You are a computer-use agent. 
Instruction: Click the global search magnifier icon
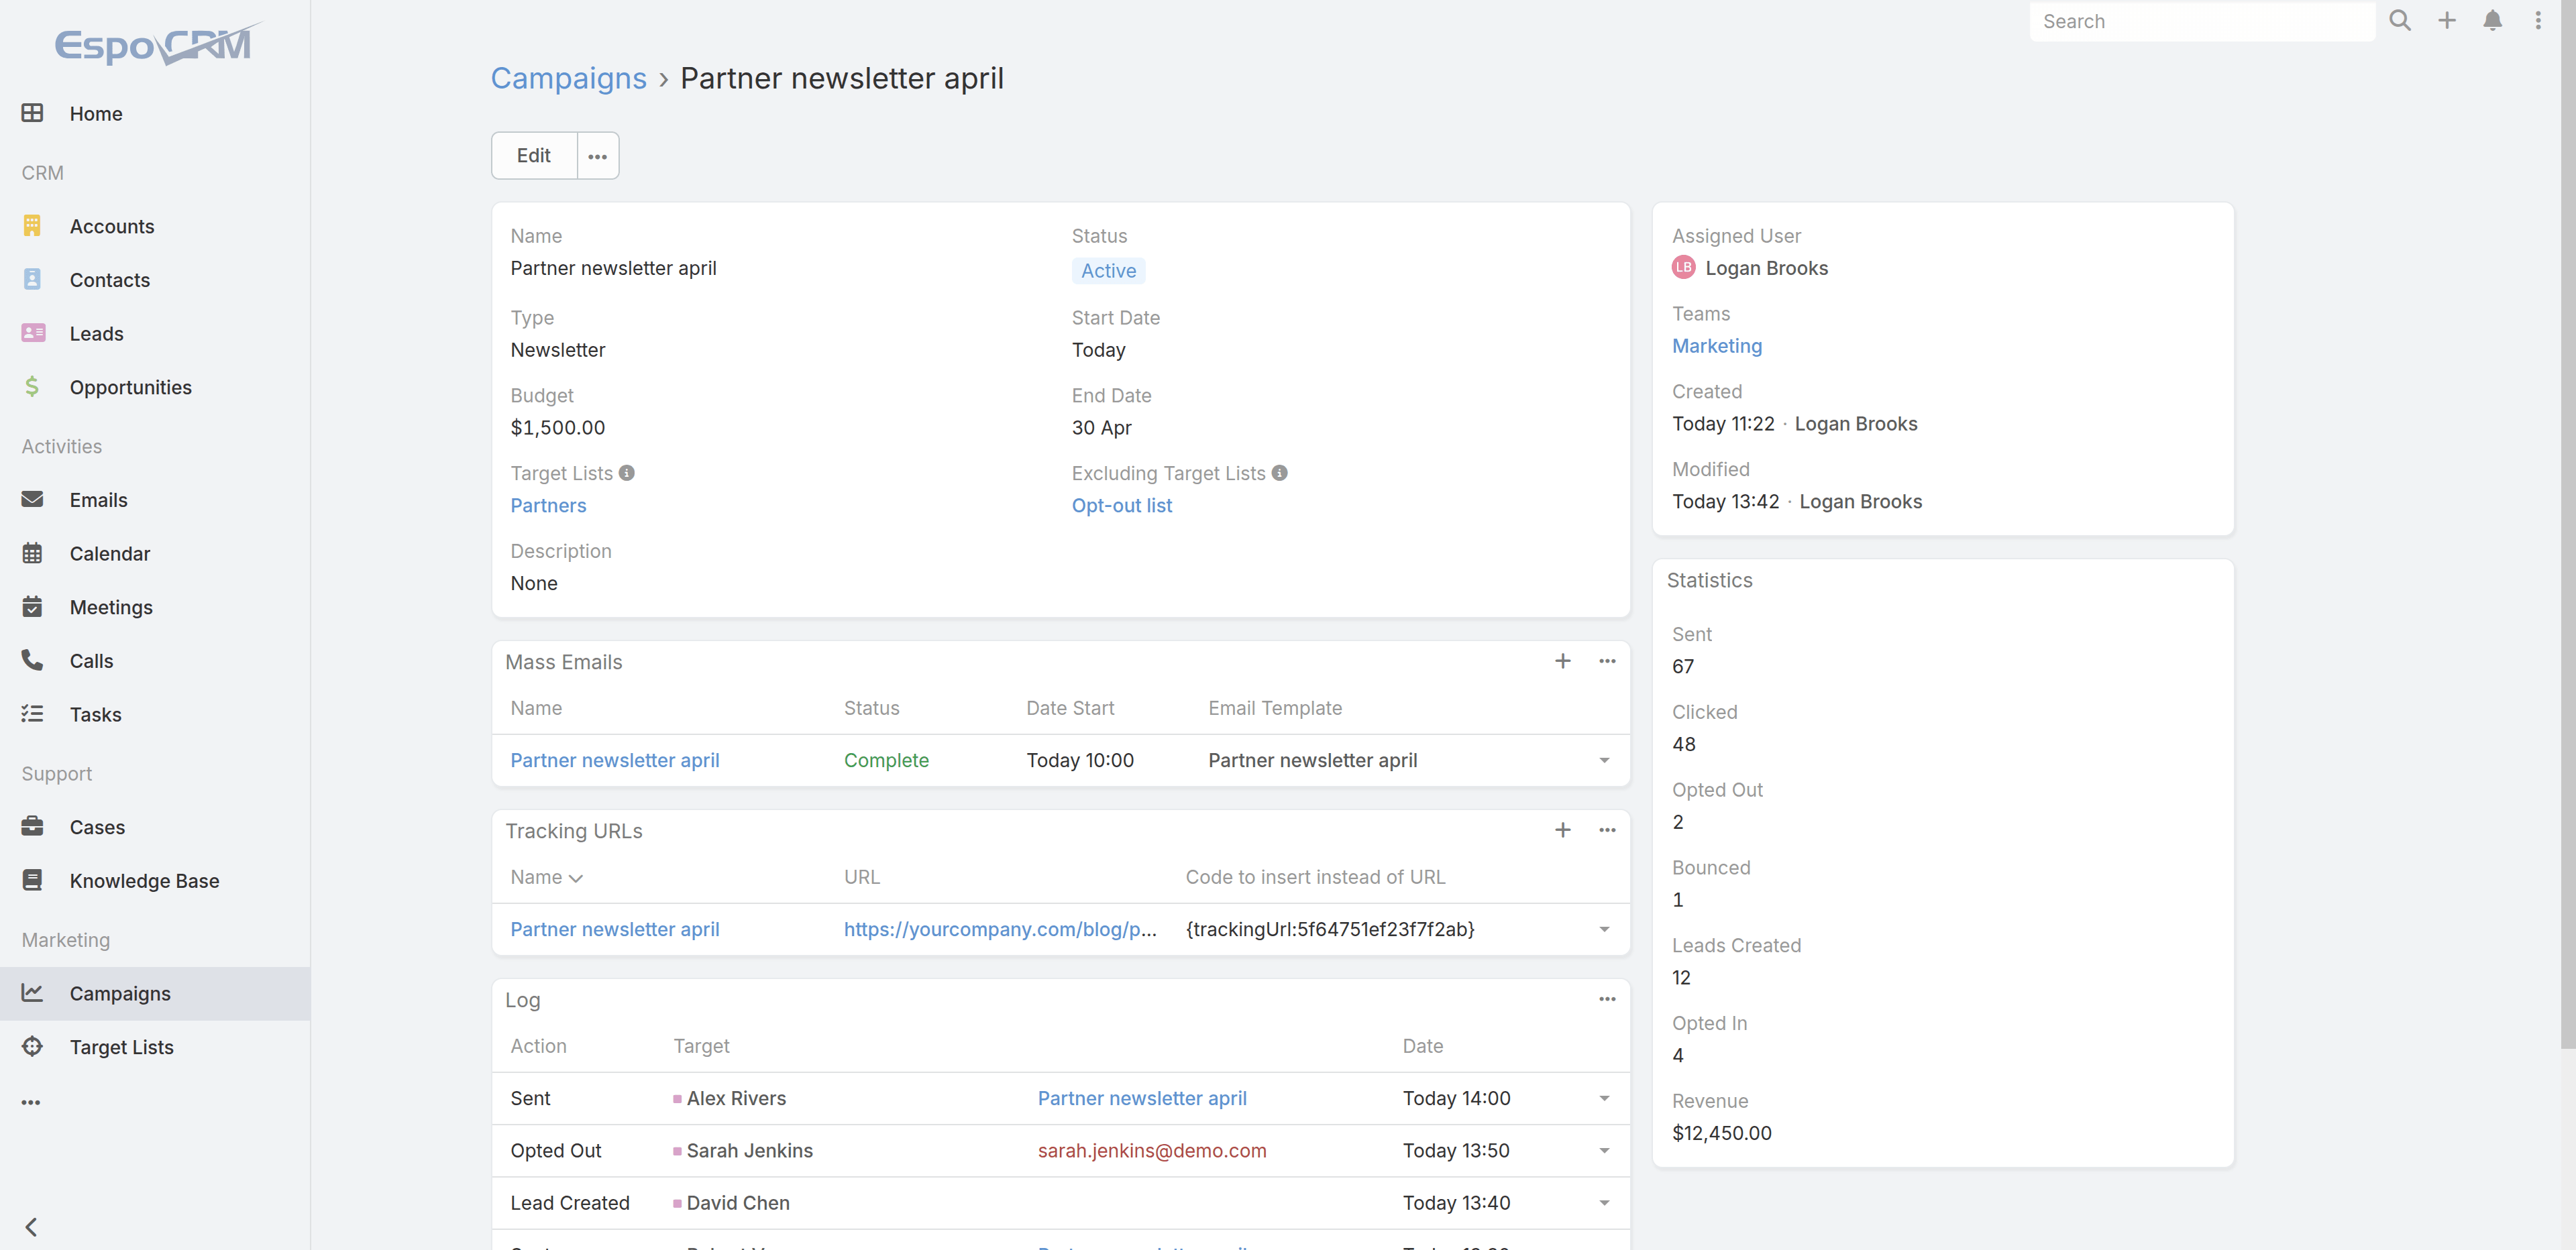click(2400, 20)
